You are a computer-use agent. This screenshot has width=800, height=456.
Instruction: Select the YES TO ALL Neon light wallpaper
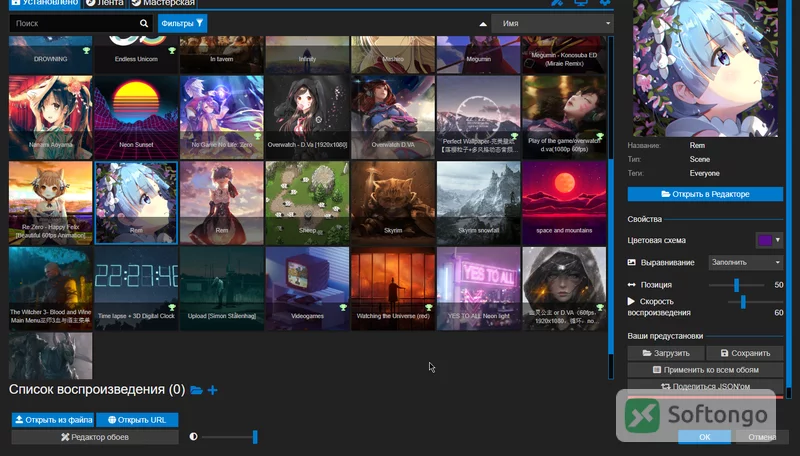(x=479, y=289)
